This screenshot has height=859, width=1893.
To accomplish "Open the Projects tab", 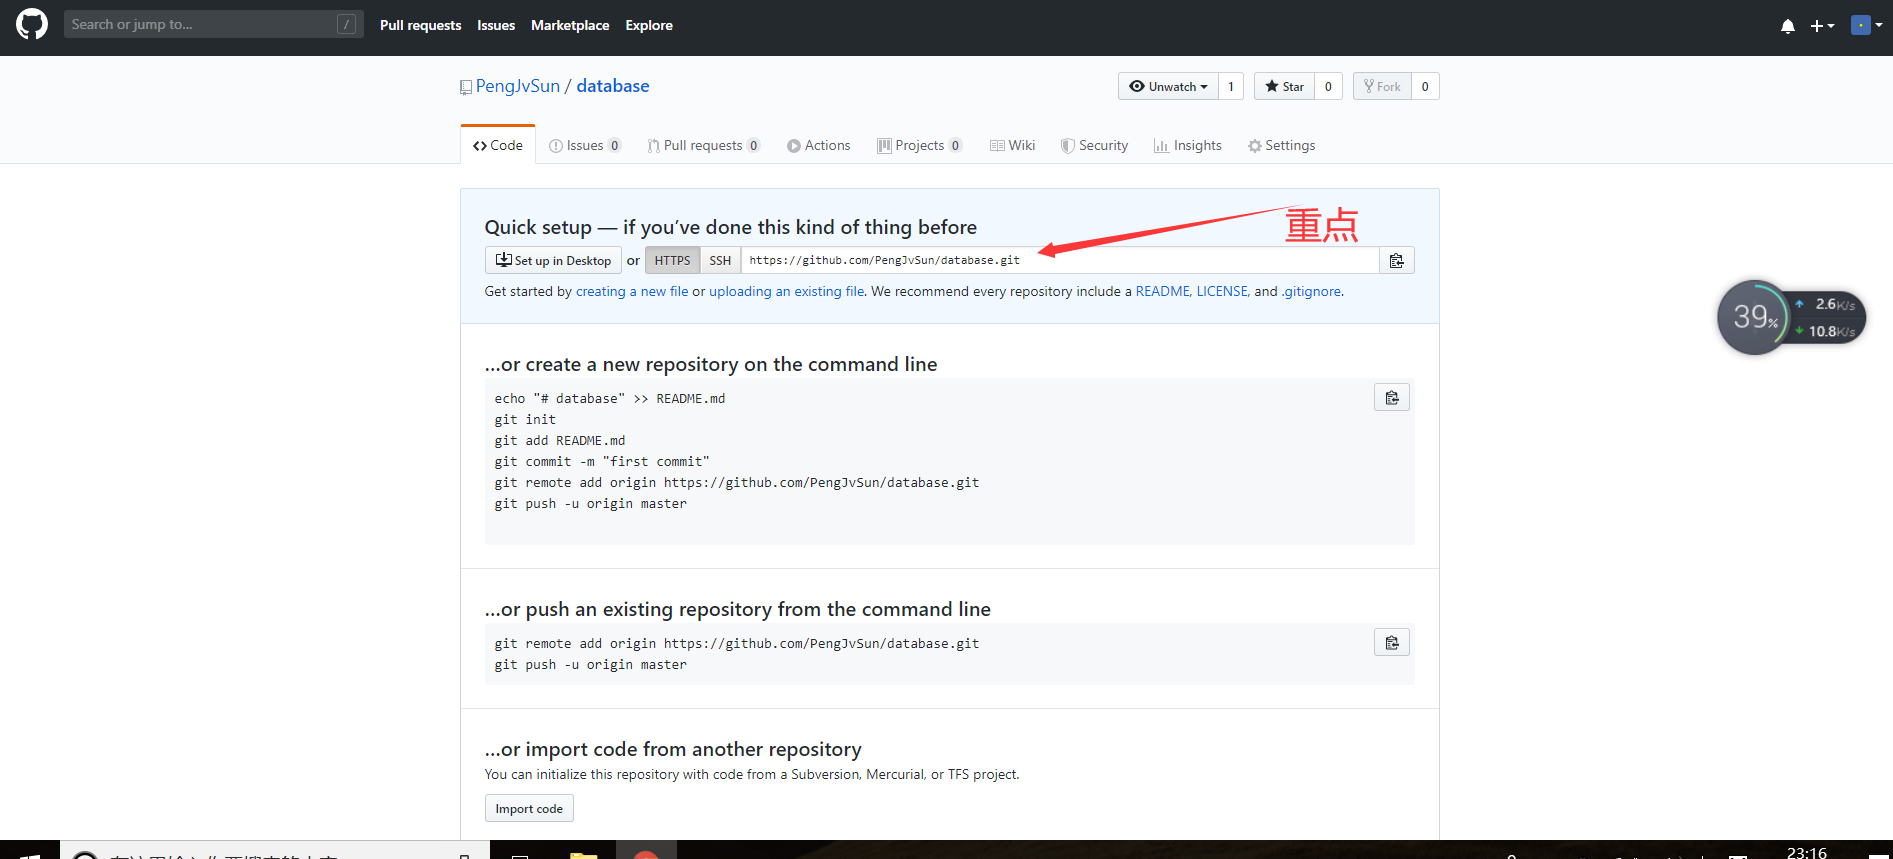I will (919, 145).
